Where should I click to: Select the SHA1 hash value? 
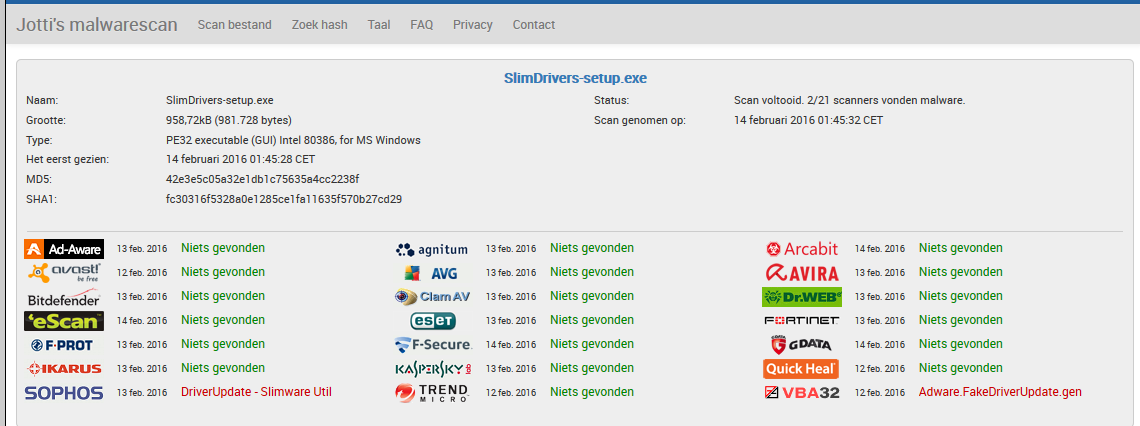[x=284, y=198]
